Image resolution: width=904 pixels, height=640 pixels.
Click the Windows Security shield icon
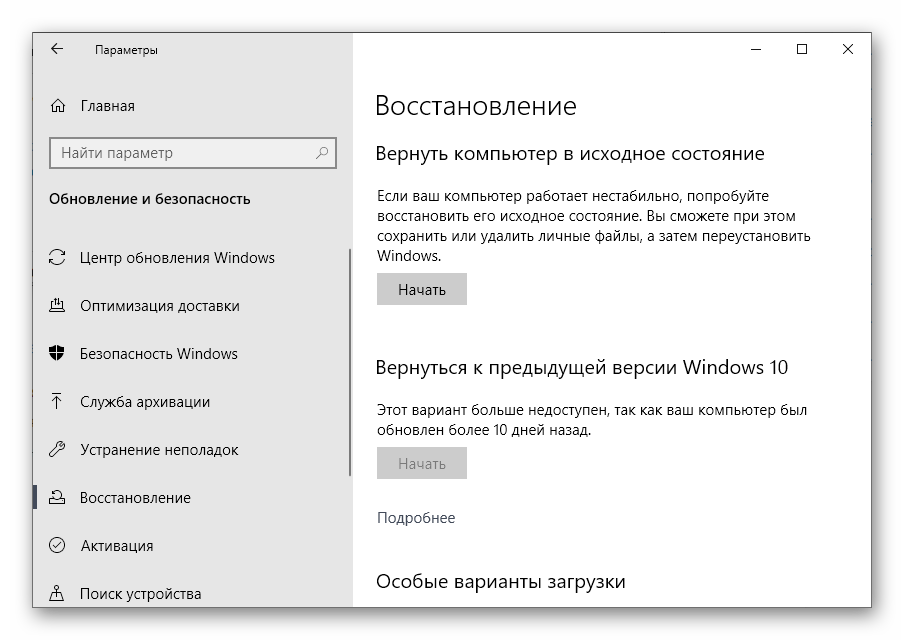pyautogui.click(x=58, y=354)
